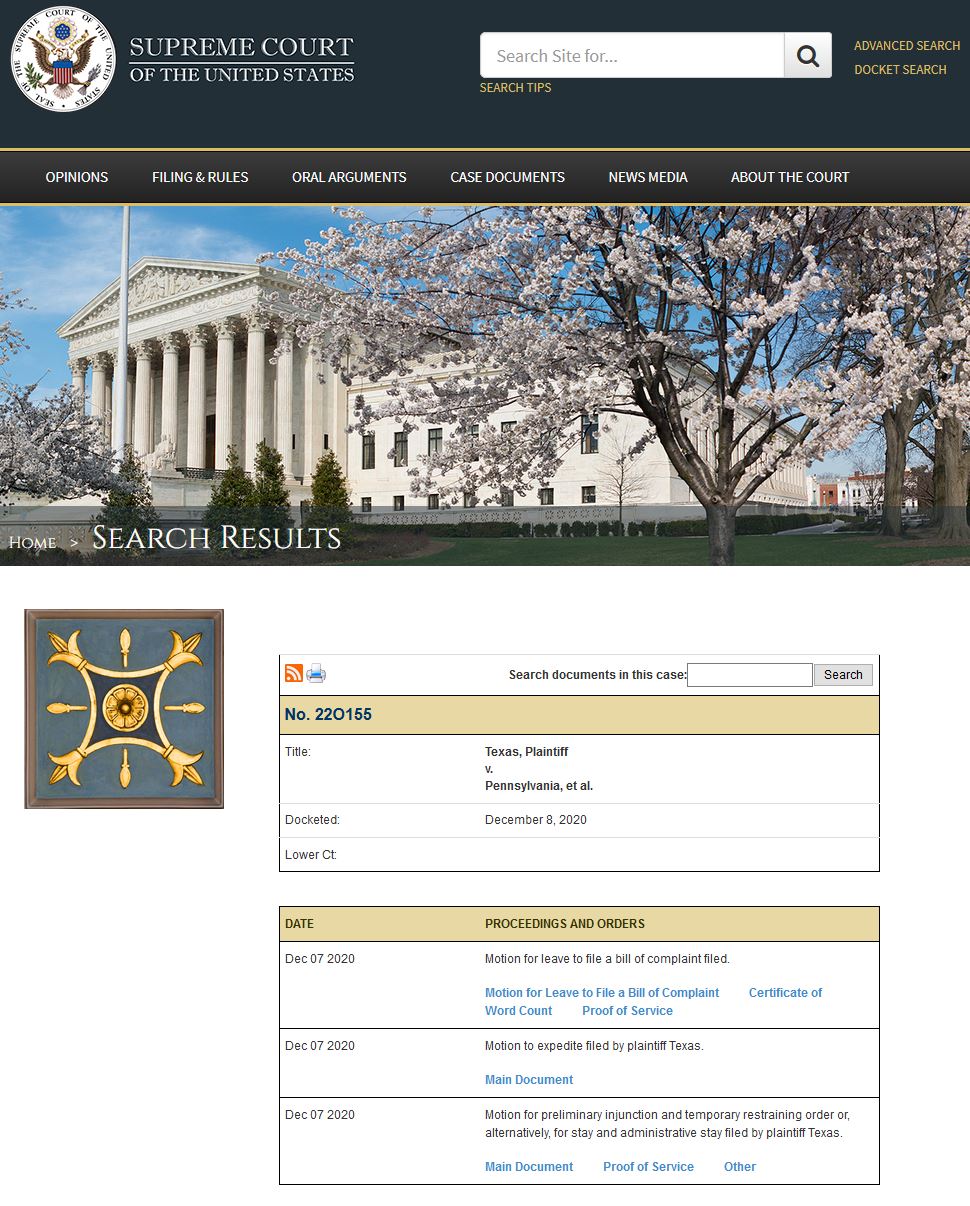Open Motion for Leave to File a Bill of Complaint
Viewport: 970px width, 1206px height.
click(x=602, y=993)
